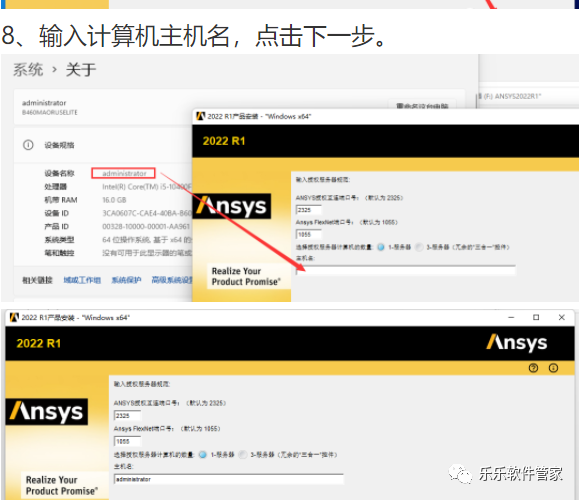Select 3-服务器 radio in upper installer

point(419,247)
